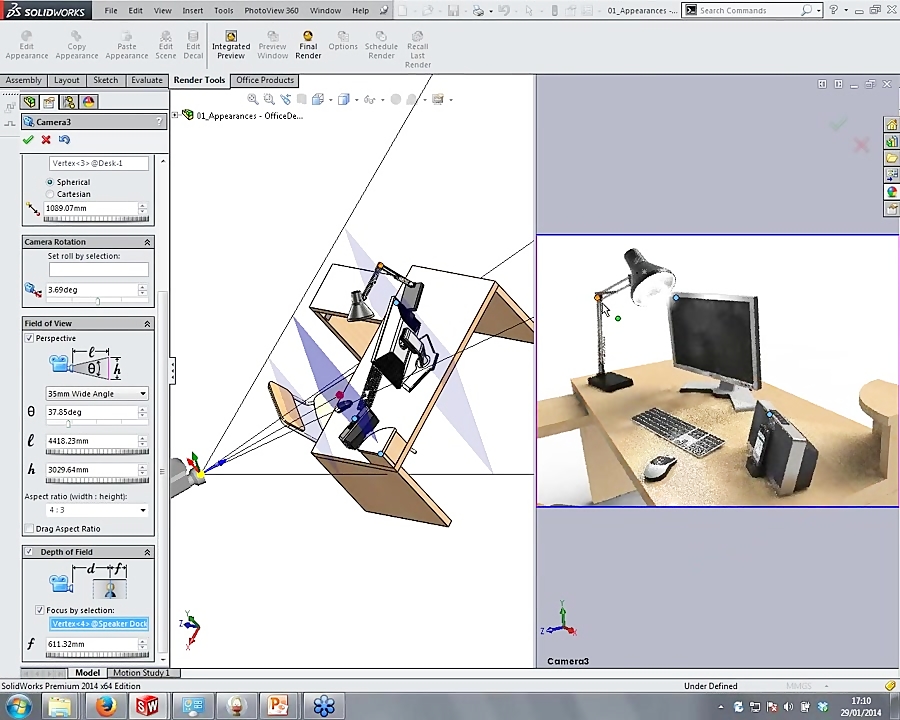Confirm Camera3 settings with green checkmark
This screenshot has height=720, width=900.
coord(27,139)
